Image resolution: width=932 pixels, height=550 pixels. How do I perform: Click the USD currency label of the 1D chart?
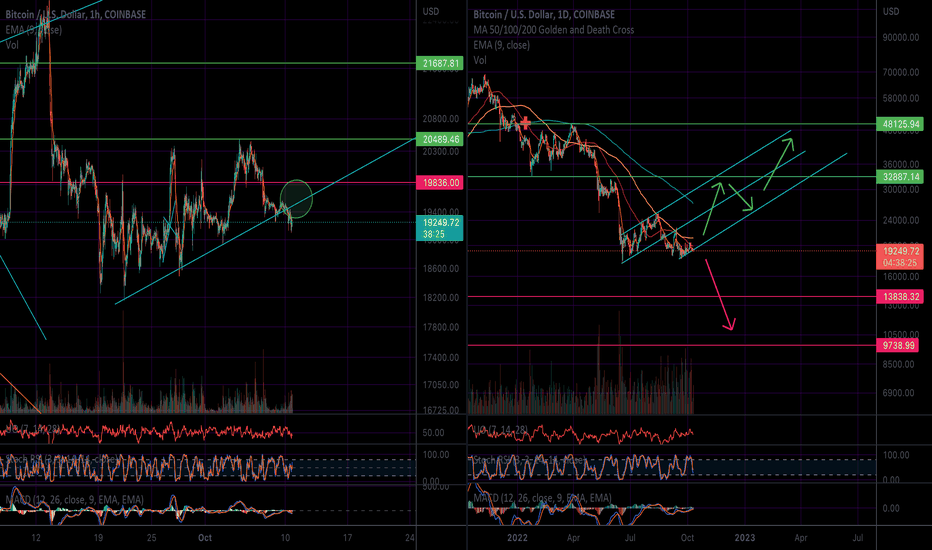pos(890,11)
